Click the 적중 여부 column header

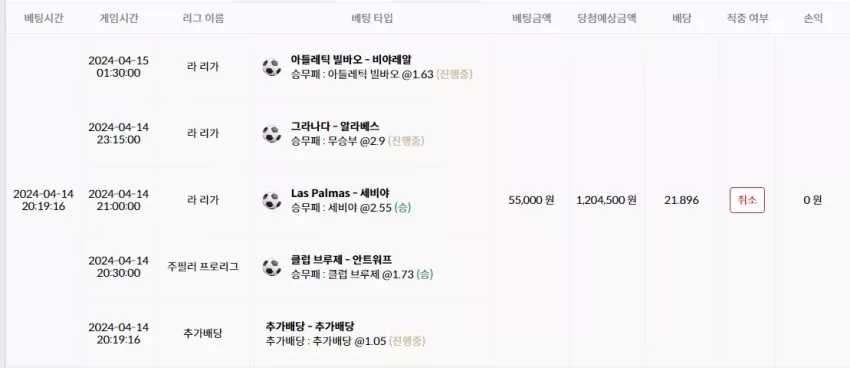pyautogui.click(x=748, y=18)
